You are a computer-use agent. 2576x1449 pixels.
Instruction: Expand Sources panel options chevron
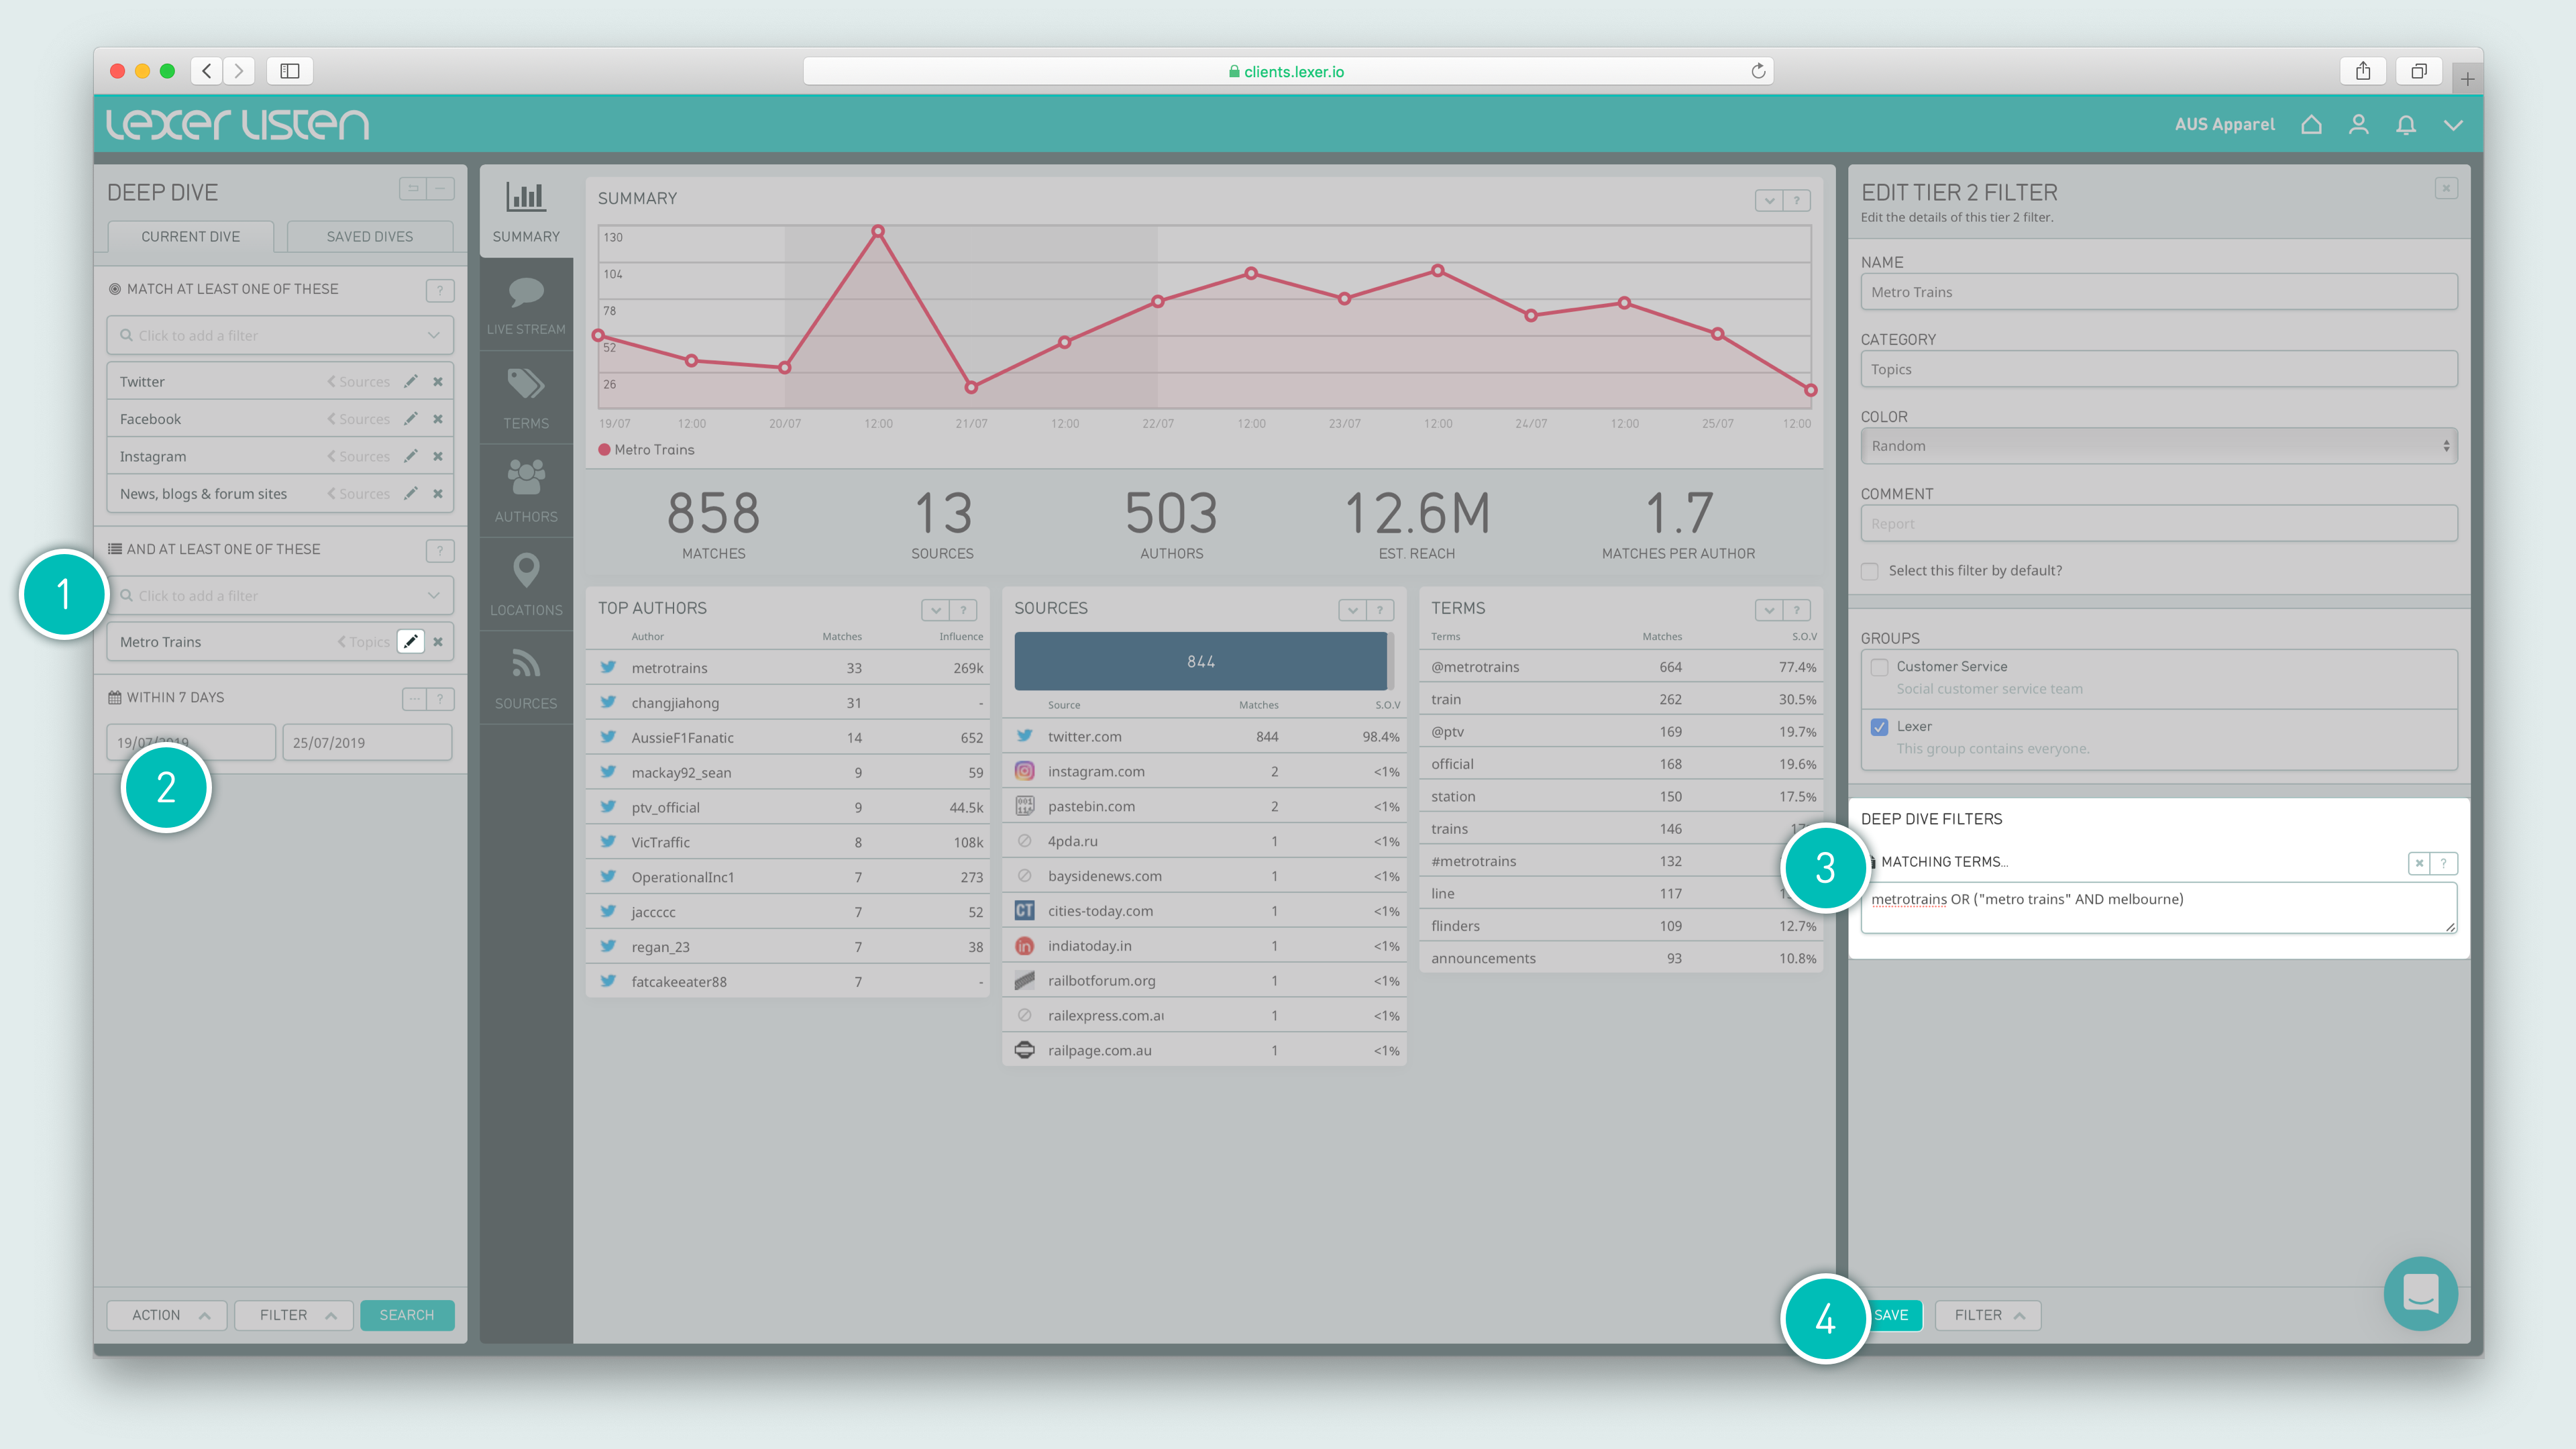point(1353,610)
